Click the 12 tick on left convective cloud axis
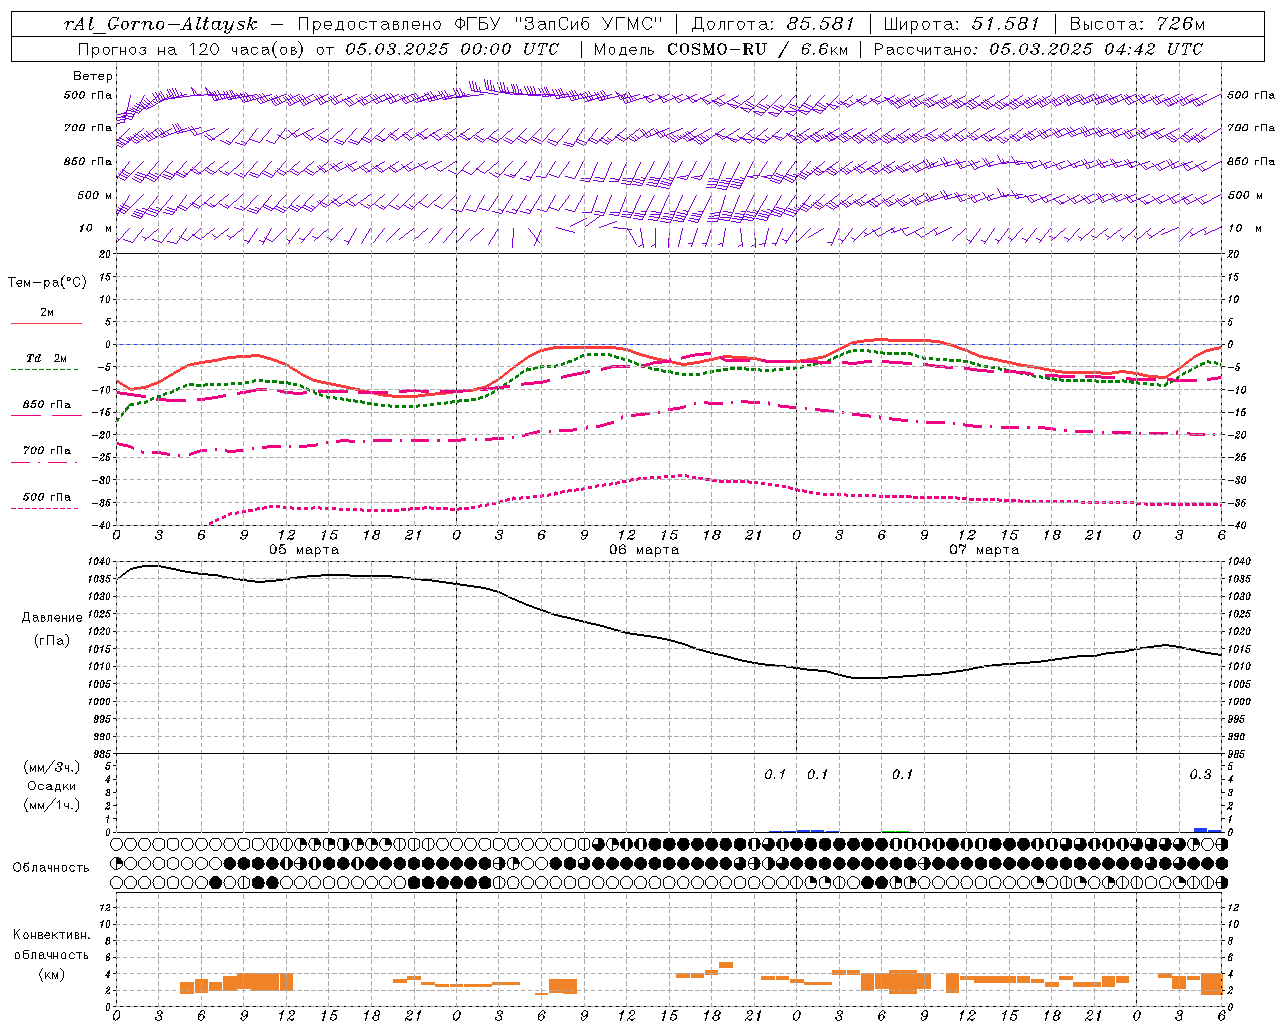The image size is (1280, 1024). coord(104,907)
